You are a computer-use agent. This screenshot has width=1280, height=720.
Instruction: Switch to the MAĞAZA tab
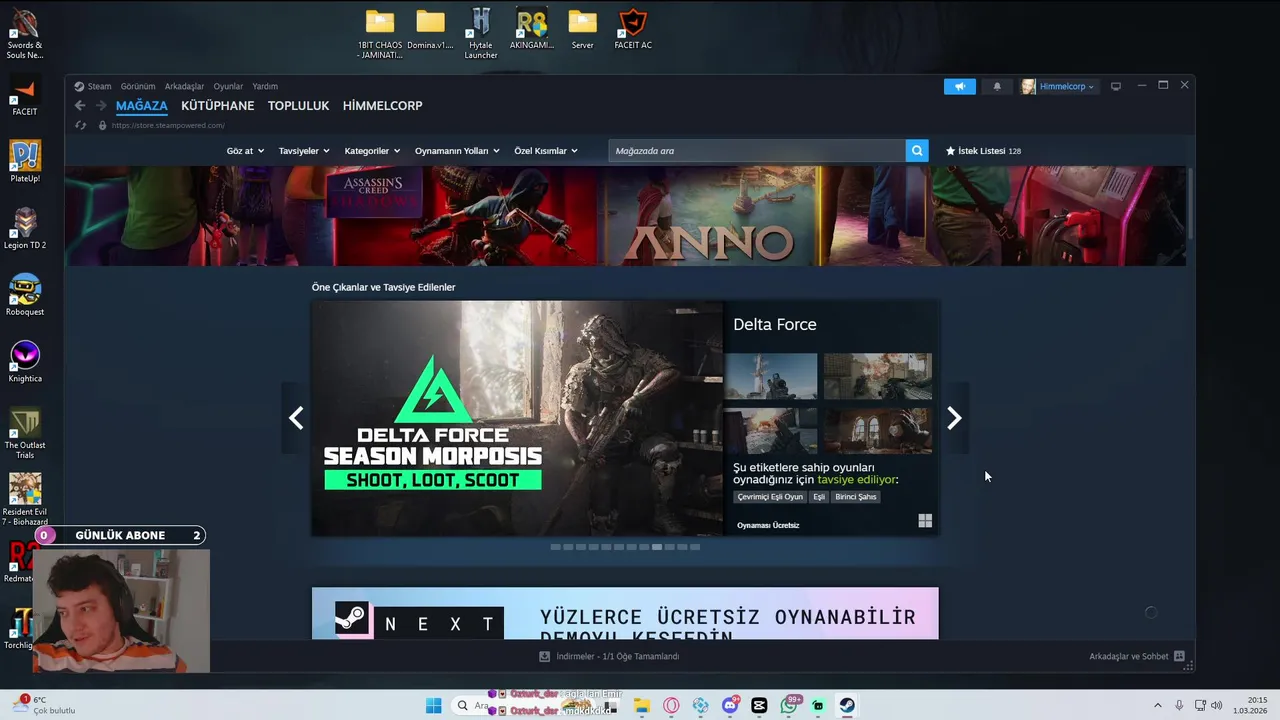pos(142,106)
